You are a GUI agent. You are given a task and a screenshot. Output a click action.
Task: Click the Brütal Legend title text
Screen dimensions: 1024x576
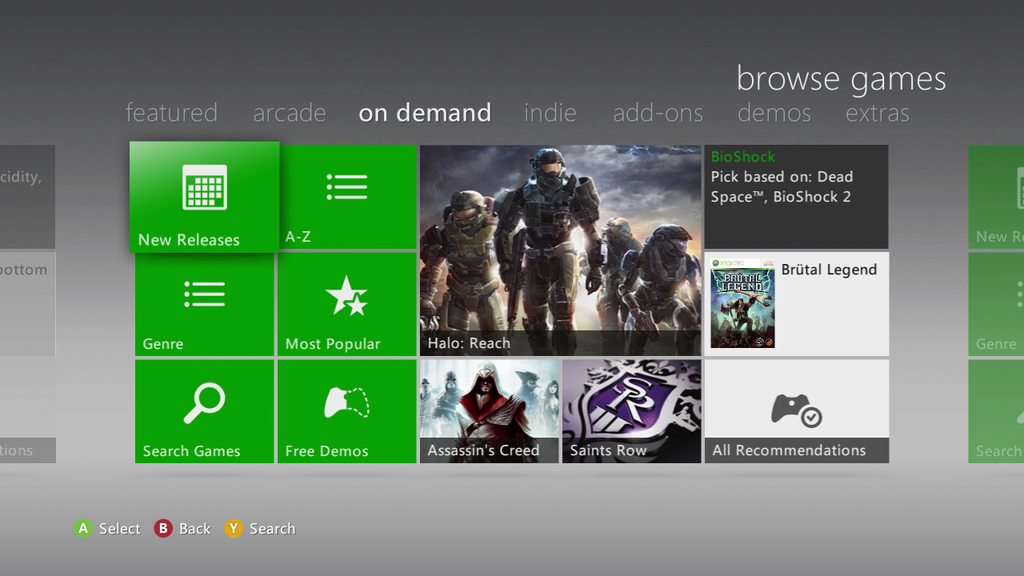(x=829, y=270)
